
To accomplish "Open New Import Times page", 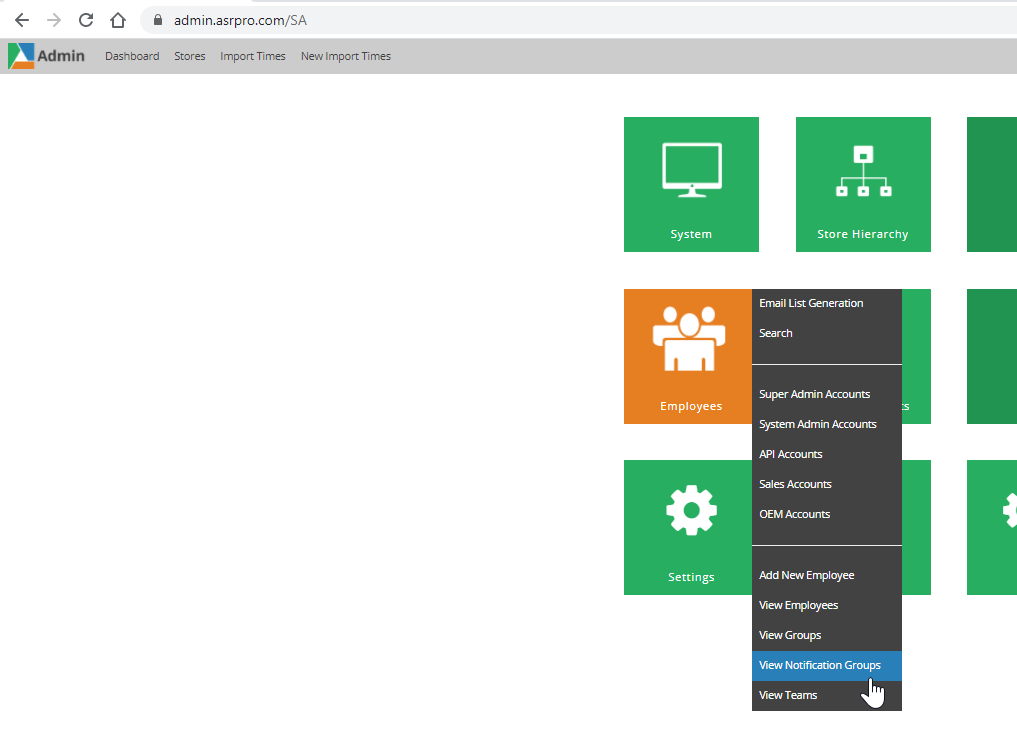I will click(x=345, y=56).
